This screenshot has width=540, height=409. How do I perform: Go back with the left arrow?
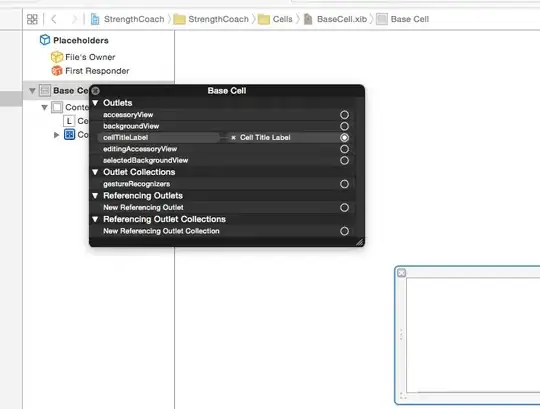click(x=54, y=19)
